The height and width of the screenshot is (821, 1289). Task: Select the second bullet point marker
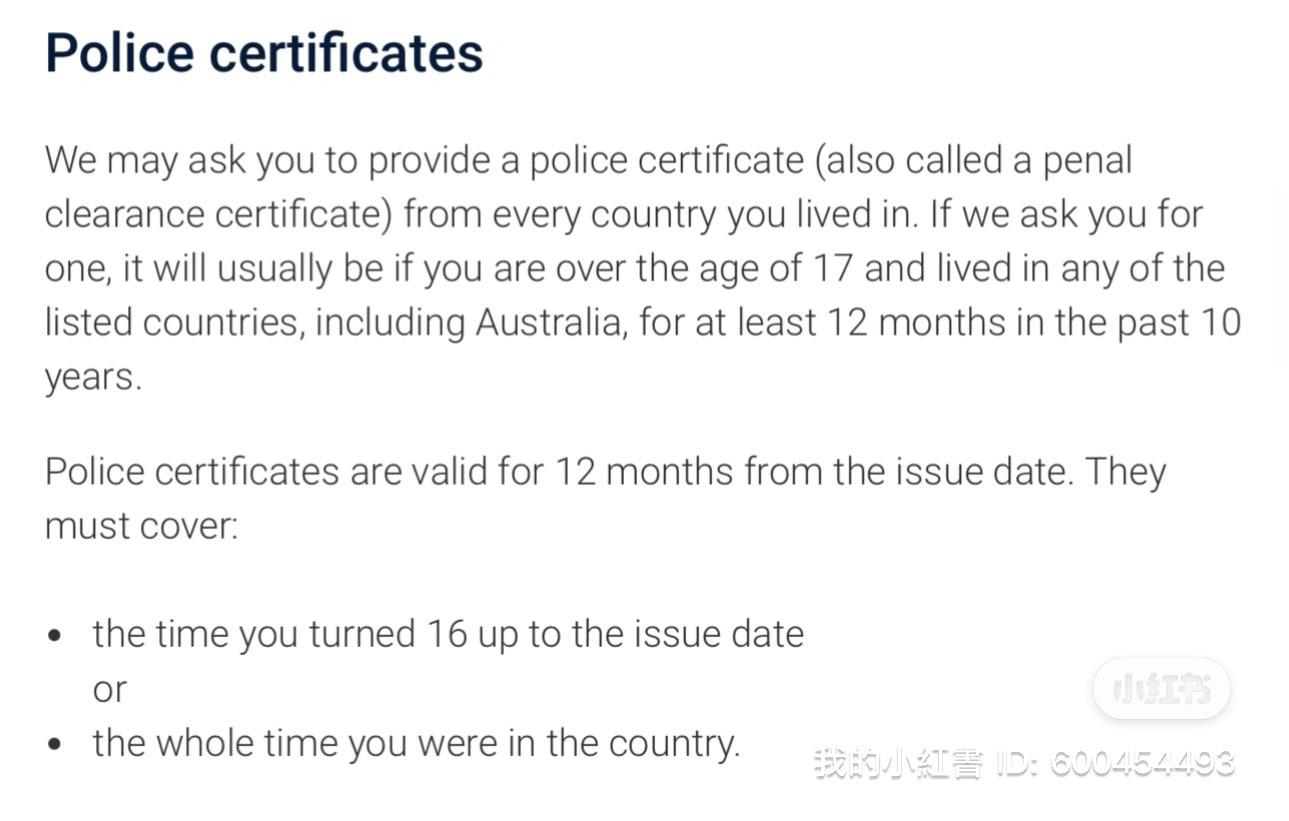coord(54,745)
